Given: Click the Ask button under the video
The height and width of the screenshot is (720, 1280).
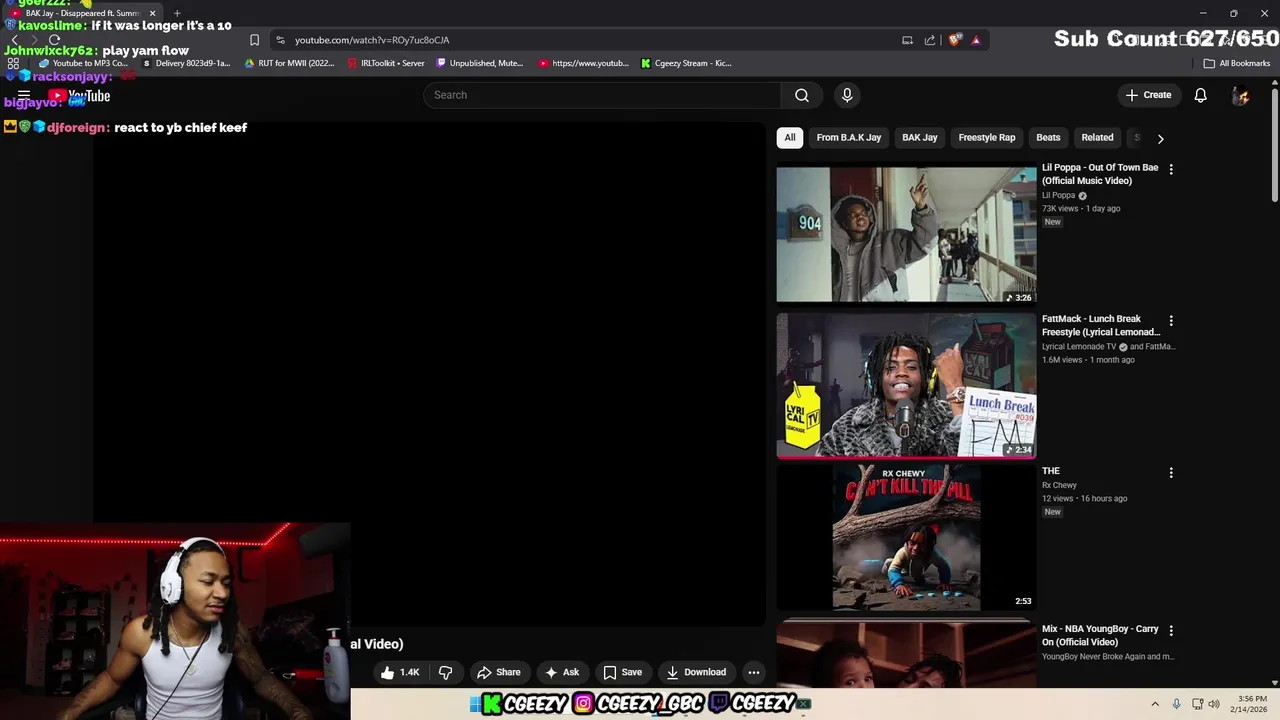Looking at the screenshot, I should pyautogui.click(x=562, y=672).
